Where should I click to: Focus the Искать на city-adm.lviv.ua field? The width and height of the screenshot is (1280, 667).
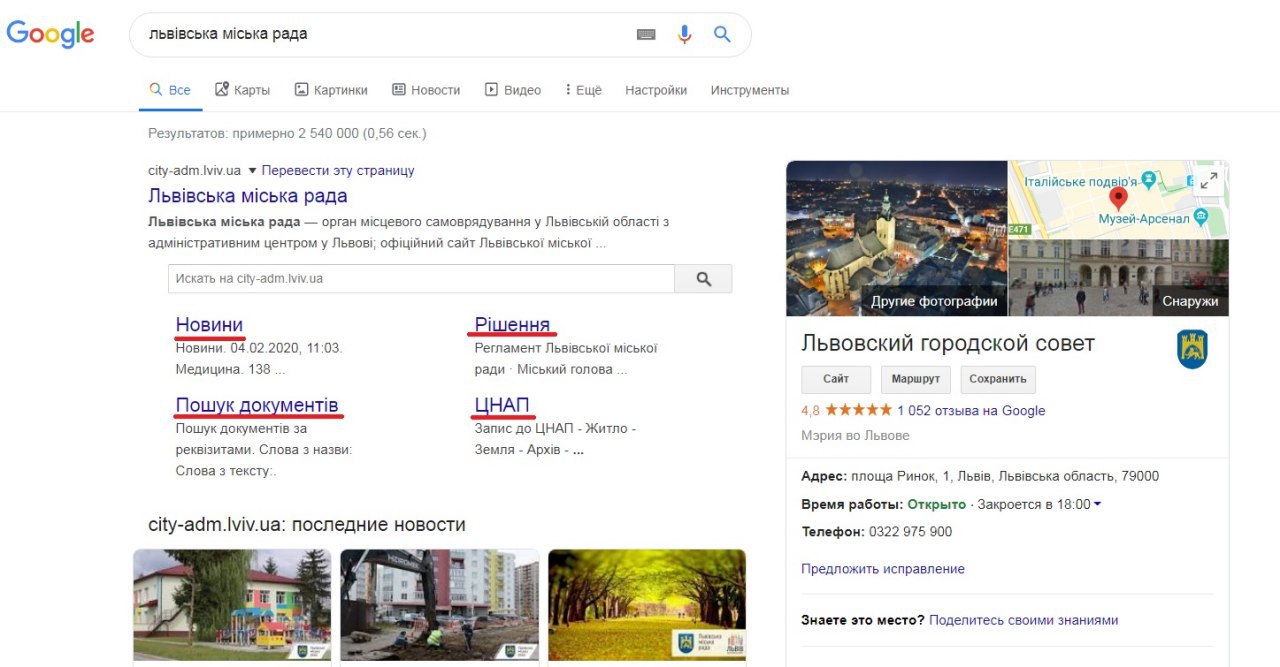point(421,279)
